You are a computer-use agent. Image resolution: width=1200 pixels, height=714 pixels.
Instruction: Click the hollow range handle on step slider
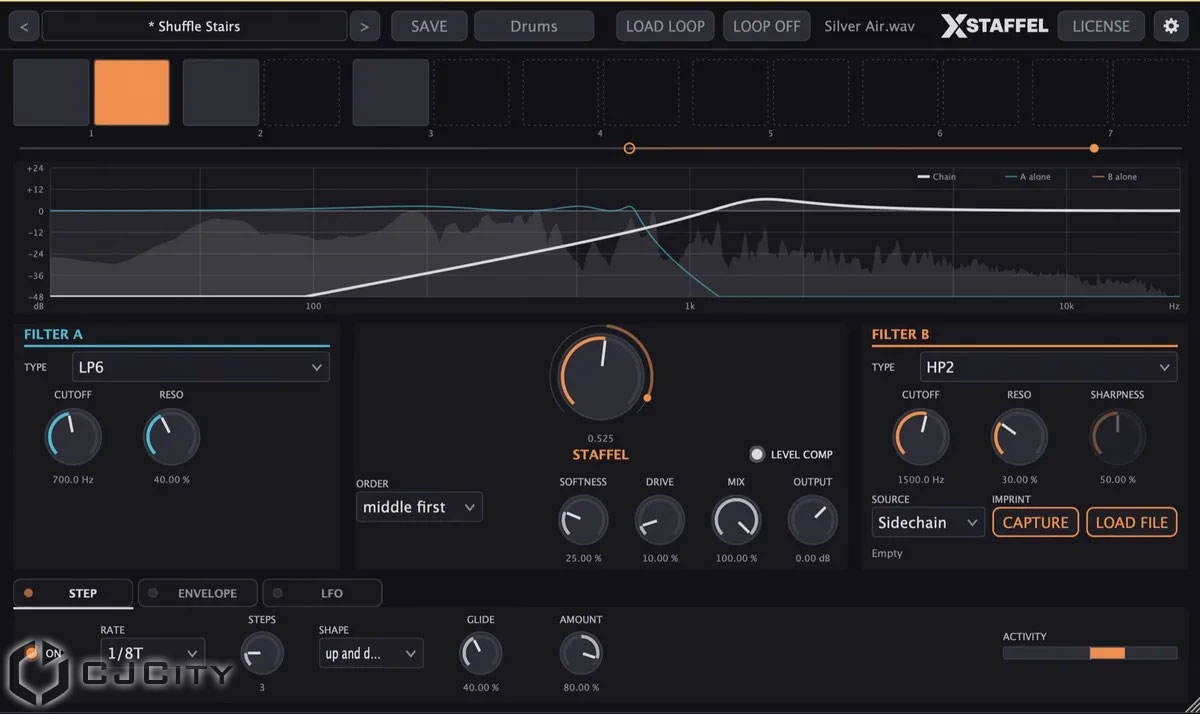click(629, 148)
